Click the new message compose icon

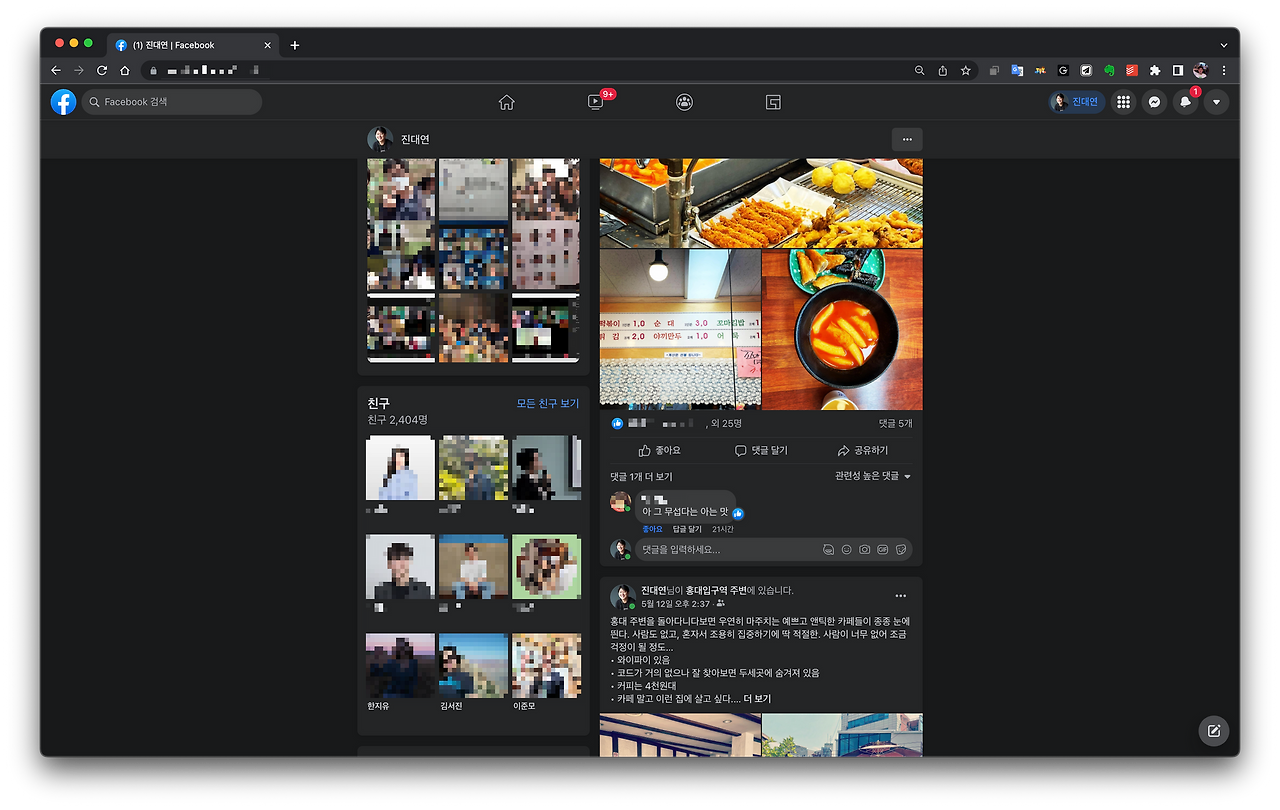pyautogui.click(x=1214, y=731)
